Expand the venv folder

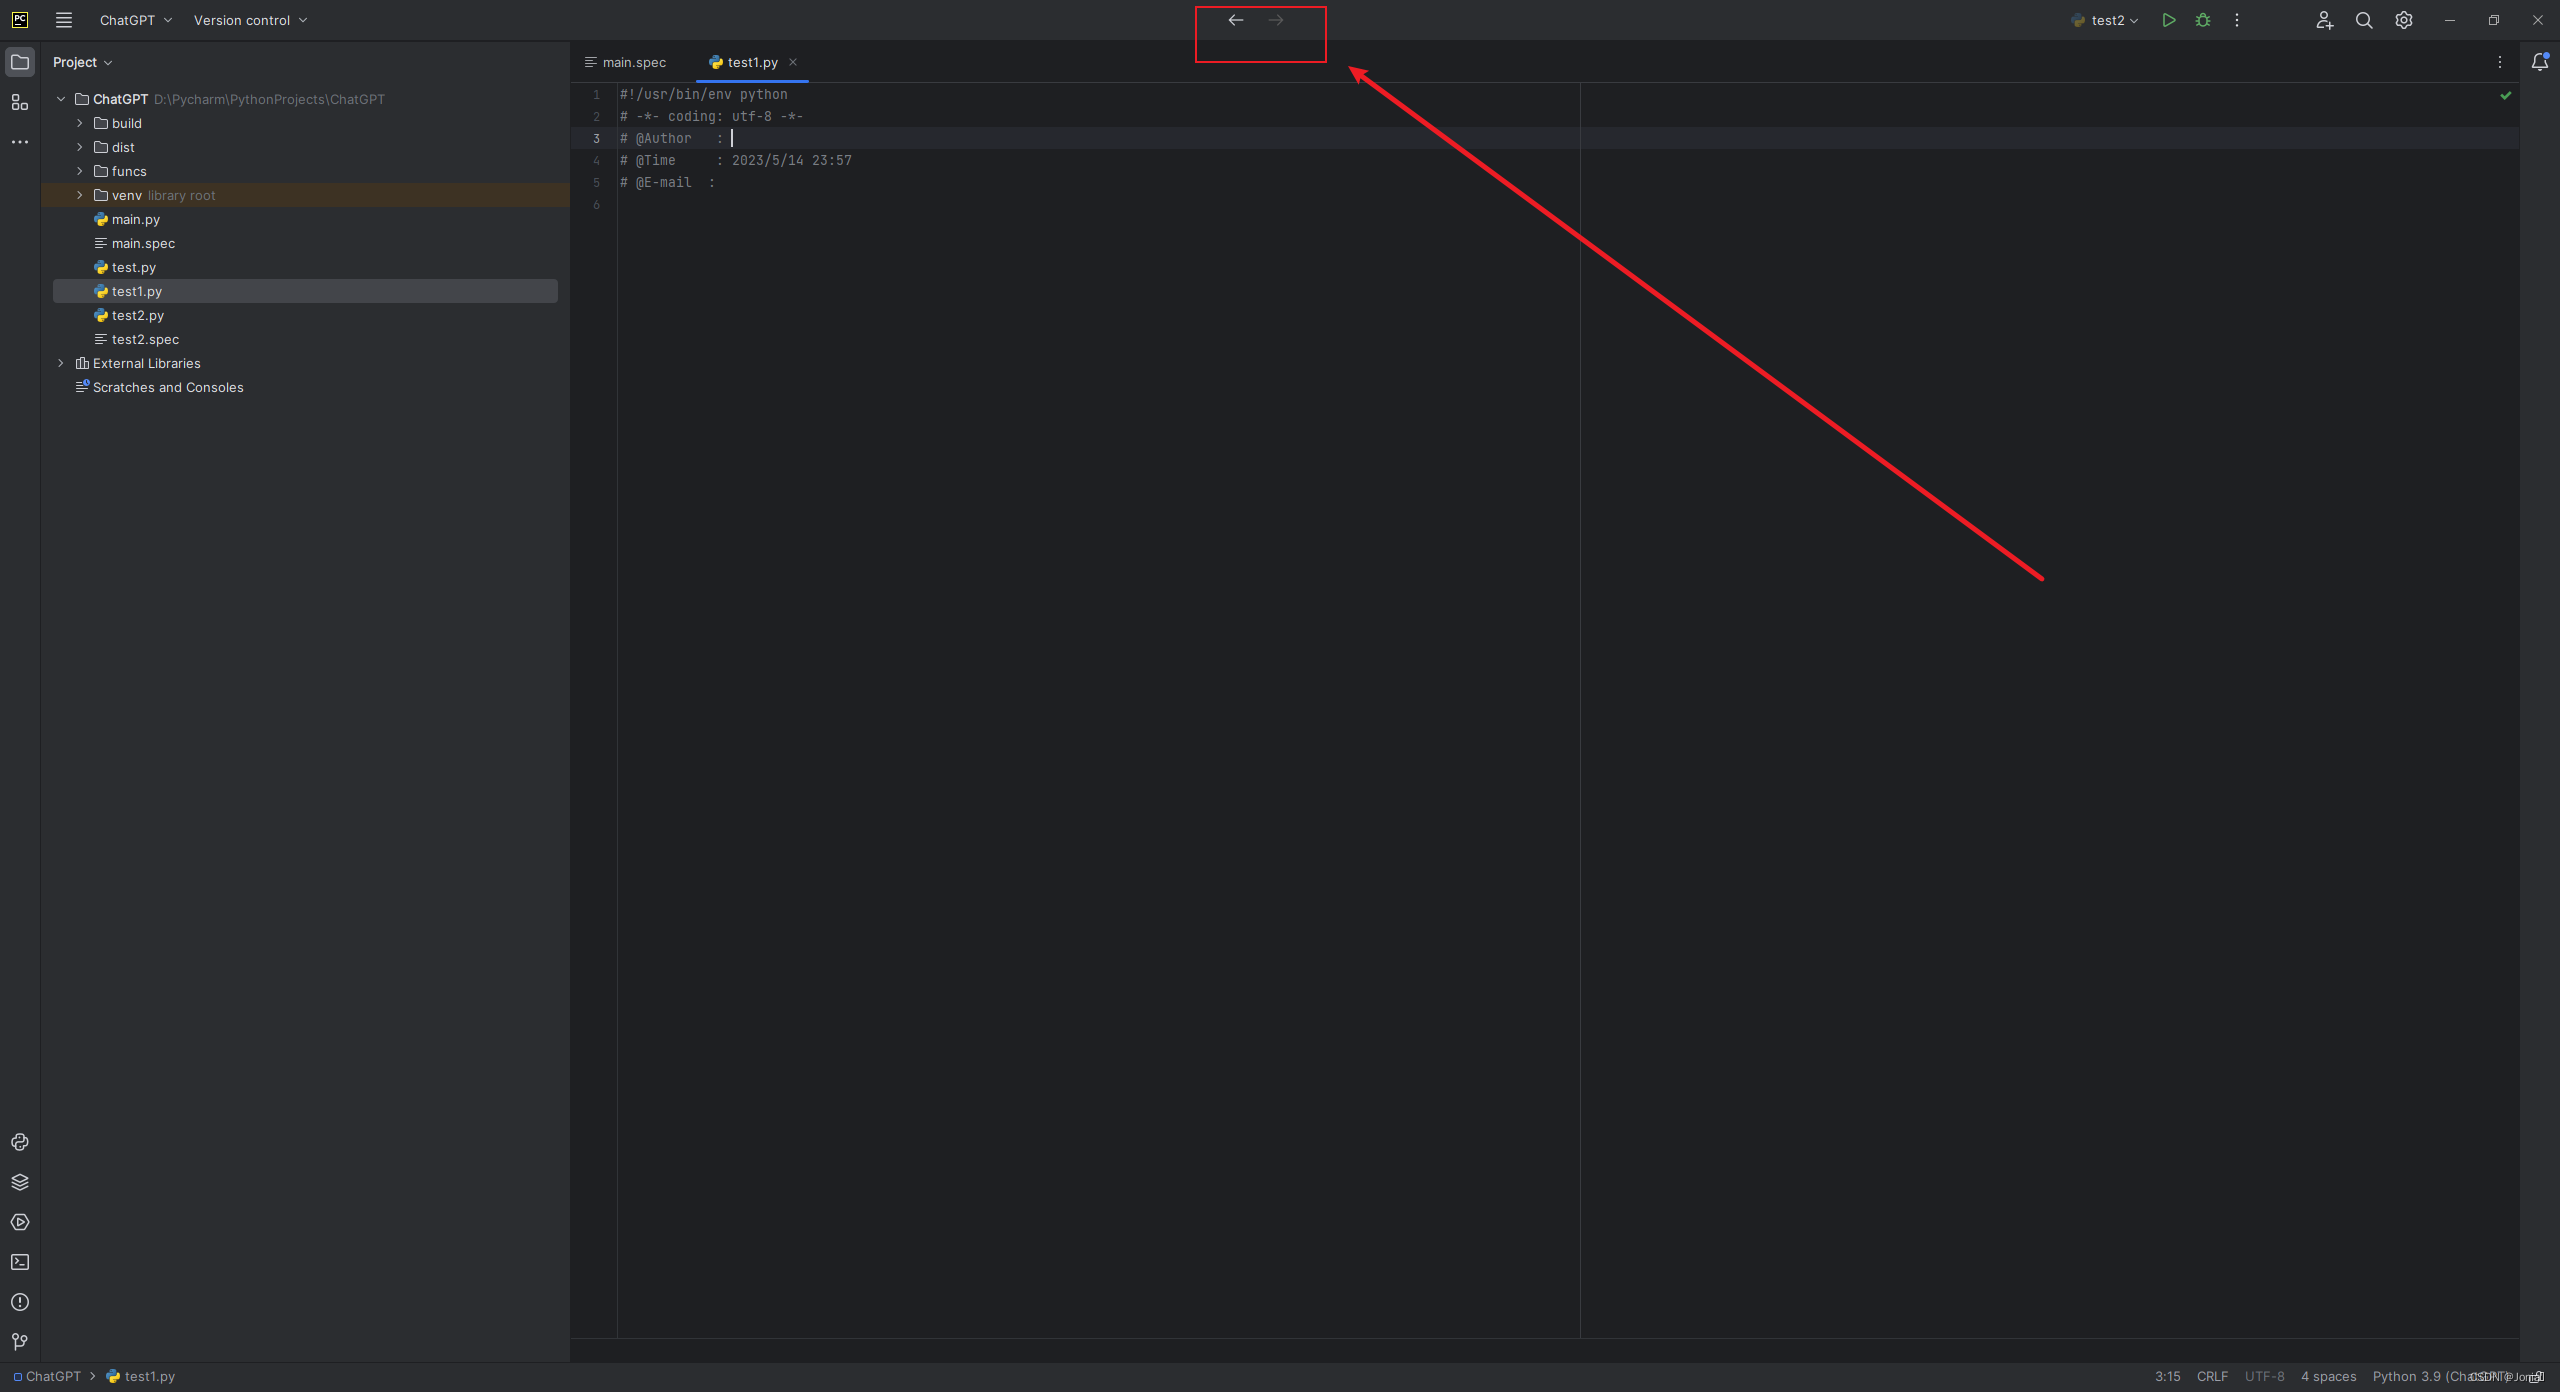point(80,195)
